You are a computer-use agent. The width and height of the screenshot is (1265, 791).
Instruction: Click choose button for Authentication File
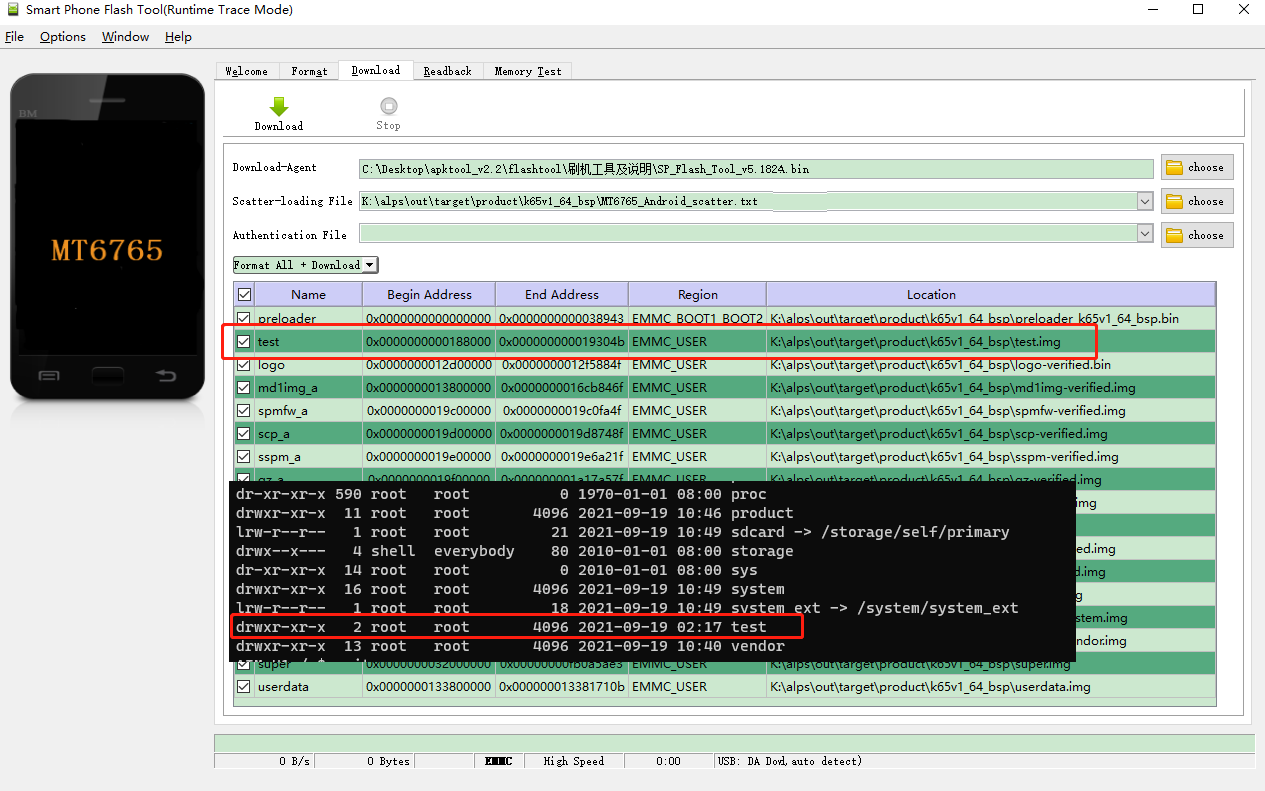1196,234
